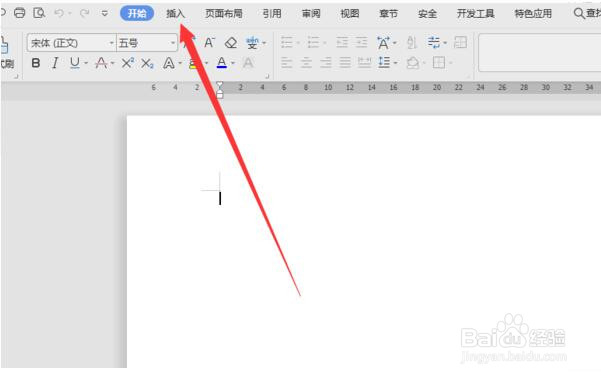Justify the paragraph text
Image resolution: width=601 pixels, height=378 pixels.
[x=345, y=62]
